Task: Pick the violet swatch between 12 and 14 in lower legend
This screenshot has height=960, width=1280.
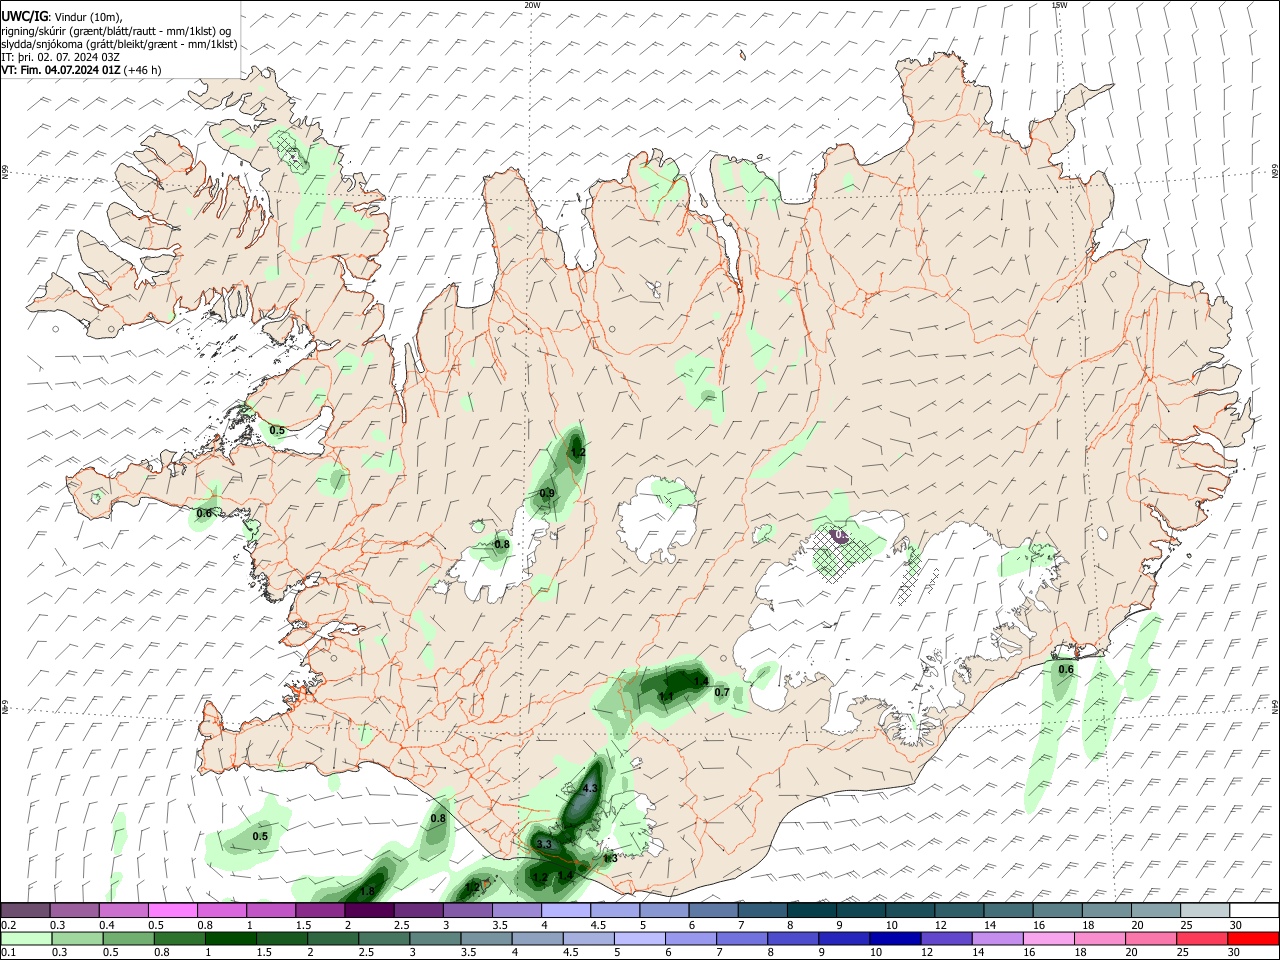Action: pyautogui.click(x=946, y=939)
